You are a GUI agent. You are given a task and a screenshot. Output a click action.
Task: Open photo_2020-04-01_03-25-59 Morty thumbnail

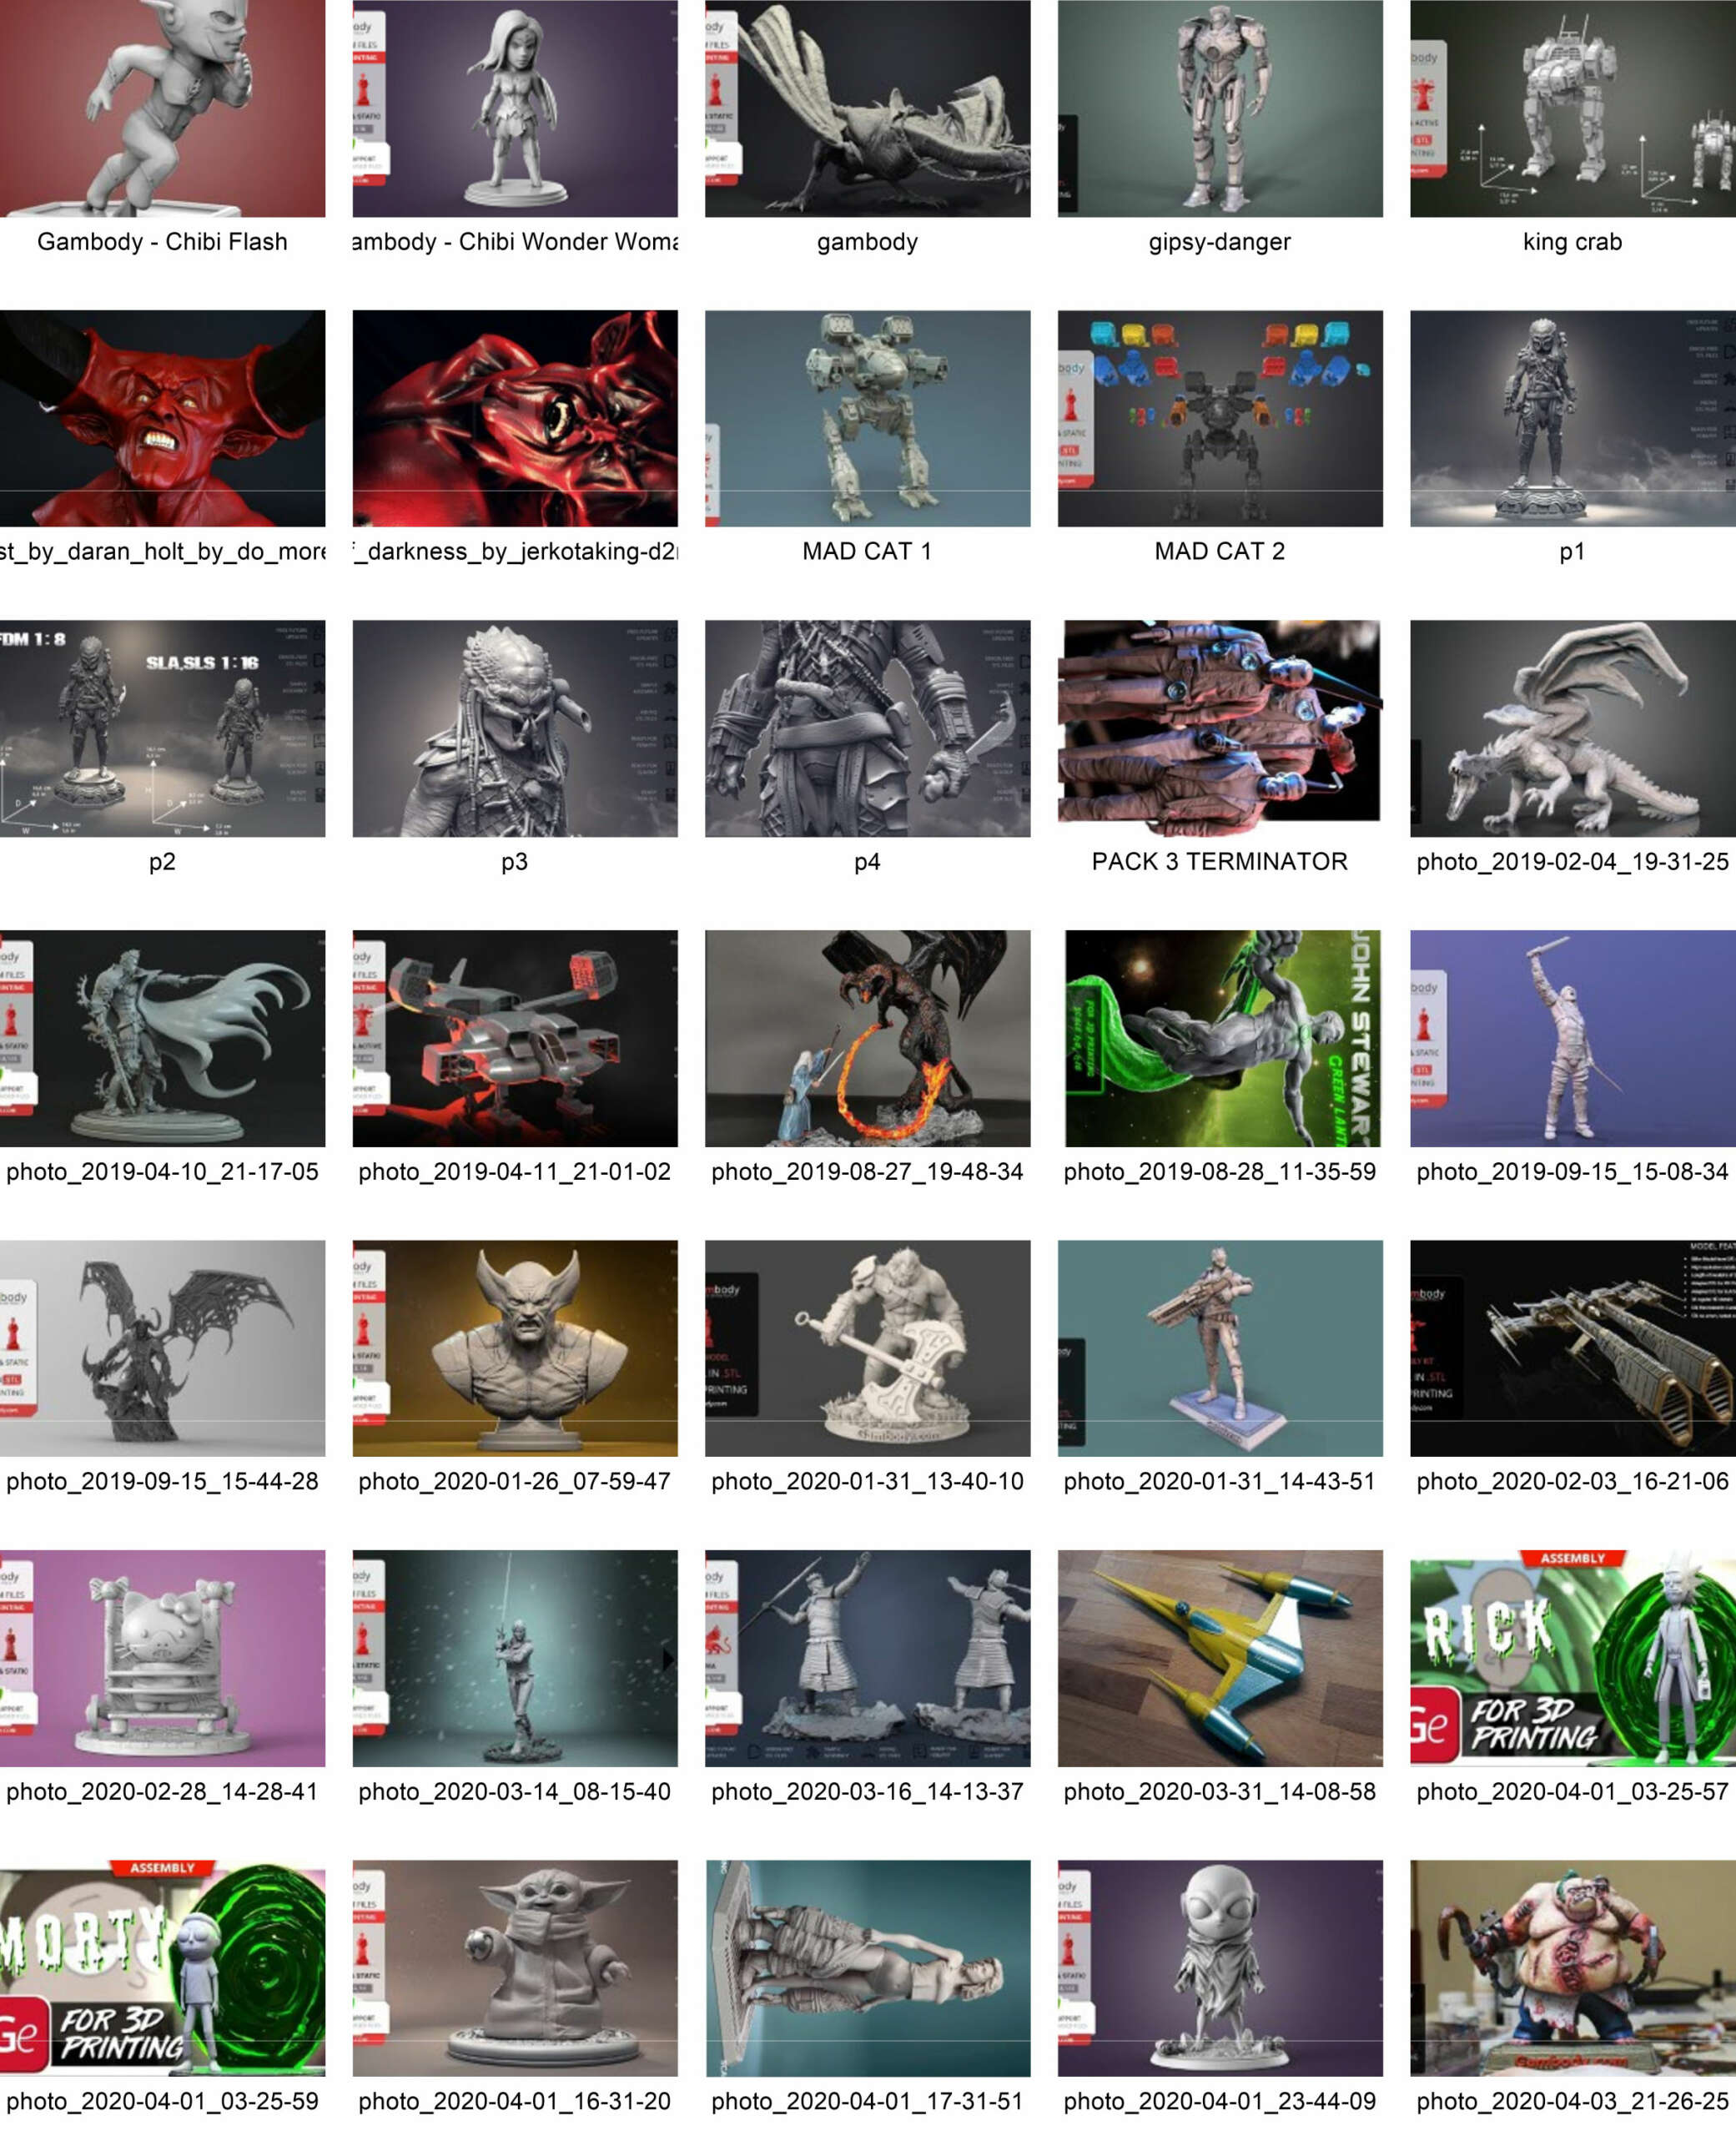point(162,1968)
